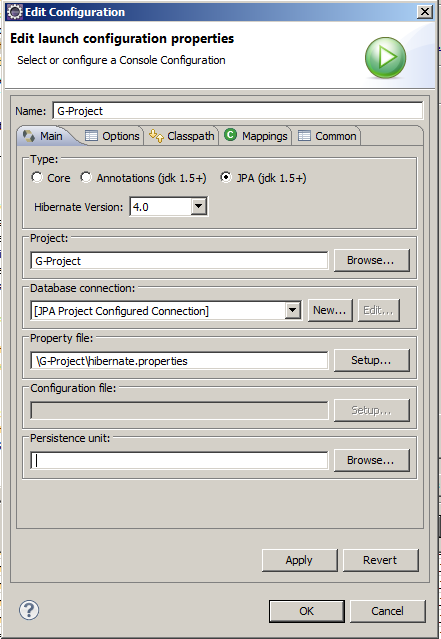Screen dimensions: 441x639
Task: Click the Property file text field
Action: (179, 361)
